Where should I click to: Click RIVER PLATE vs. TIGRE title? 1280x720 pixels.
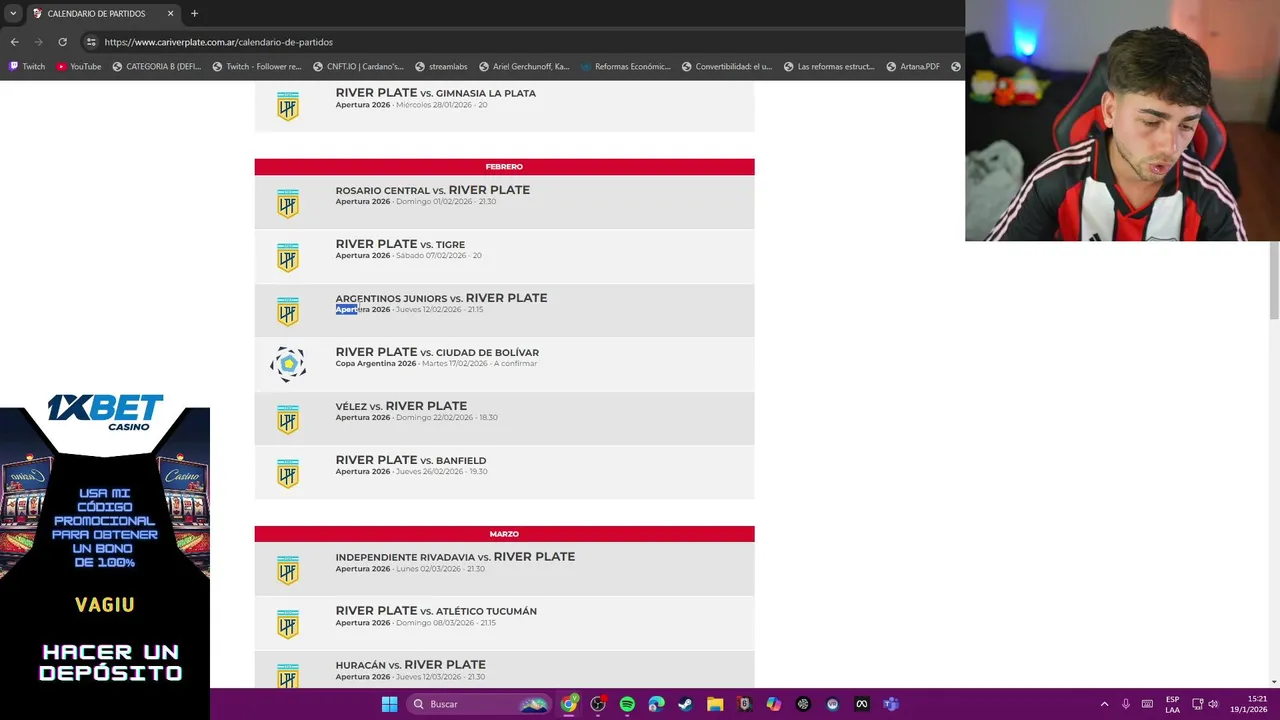click(400, 244)
